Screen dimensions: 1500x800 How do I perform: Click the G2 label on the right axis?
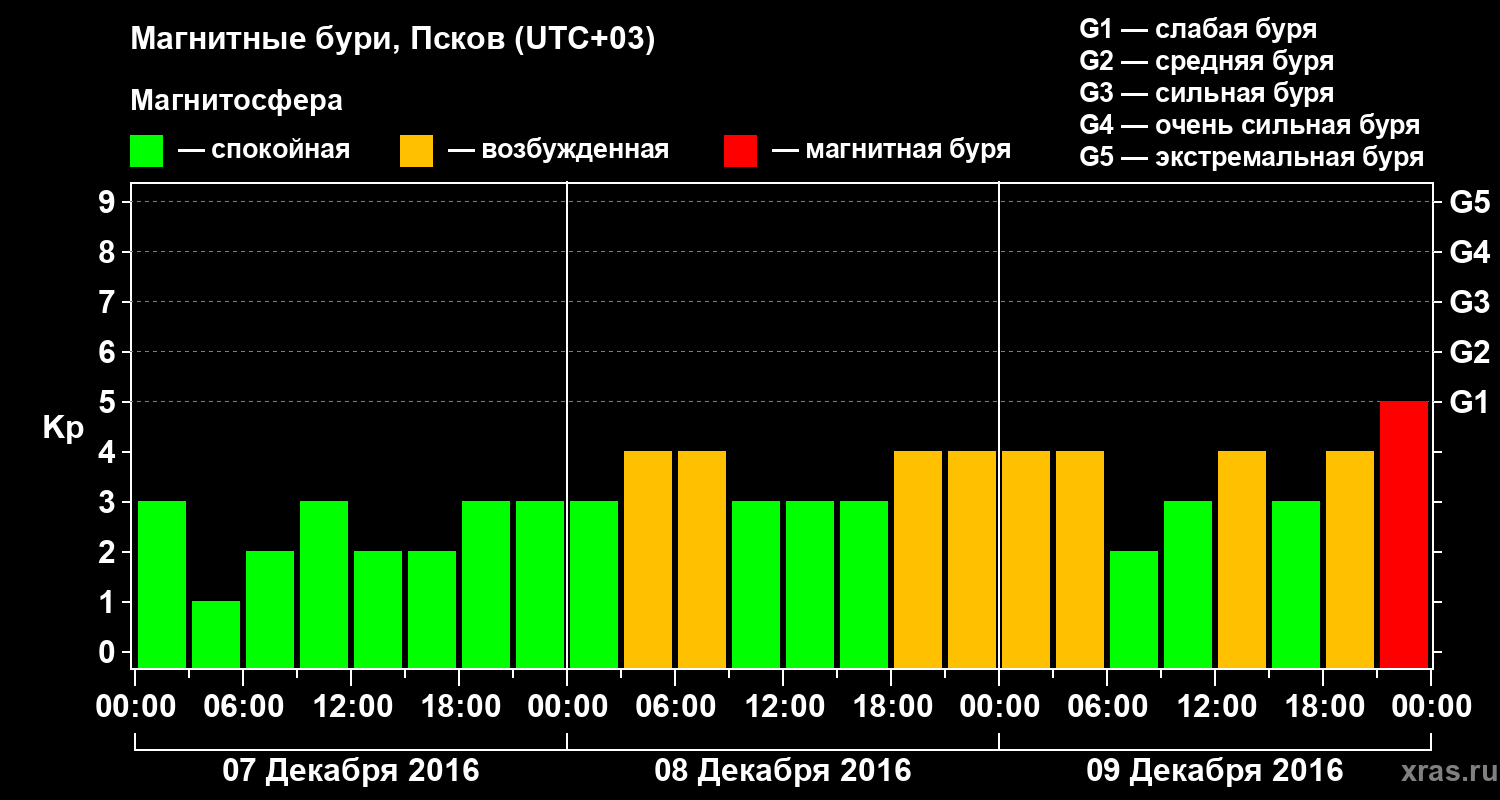coord(1469,352)
